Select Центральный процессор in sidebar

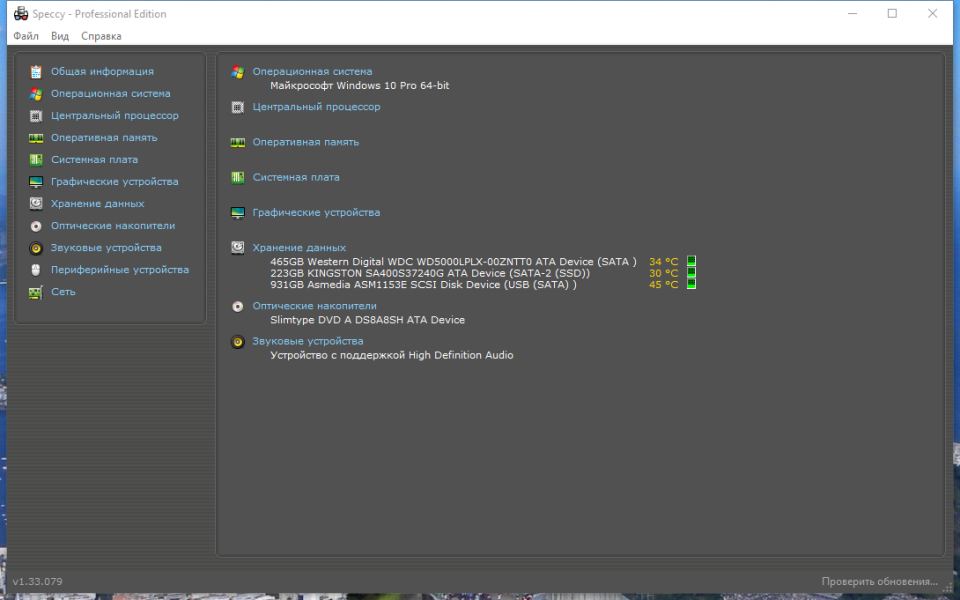coord(114,116)
